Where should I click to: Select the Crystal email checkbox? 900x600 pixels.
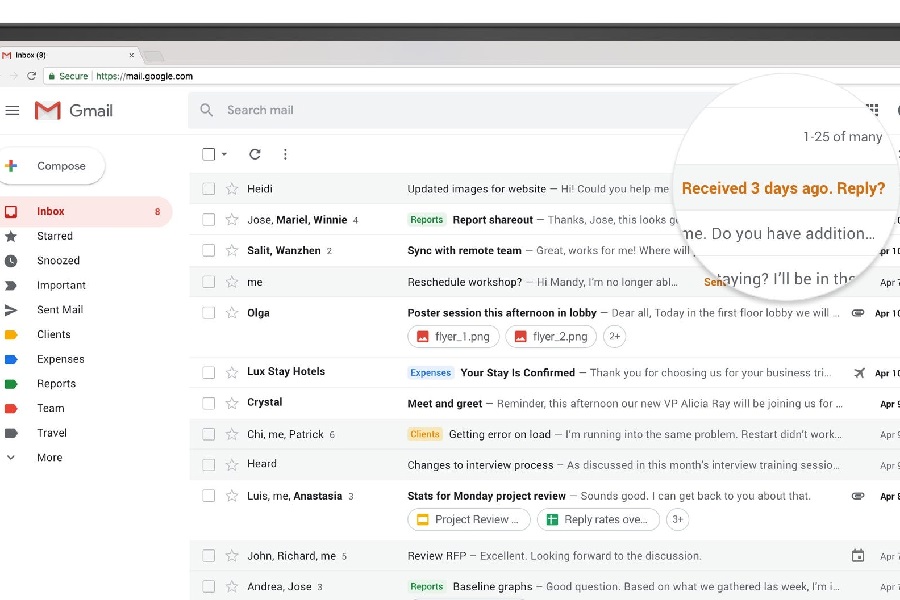click(x=208, y=403)
